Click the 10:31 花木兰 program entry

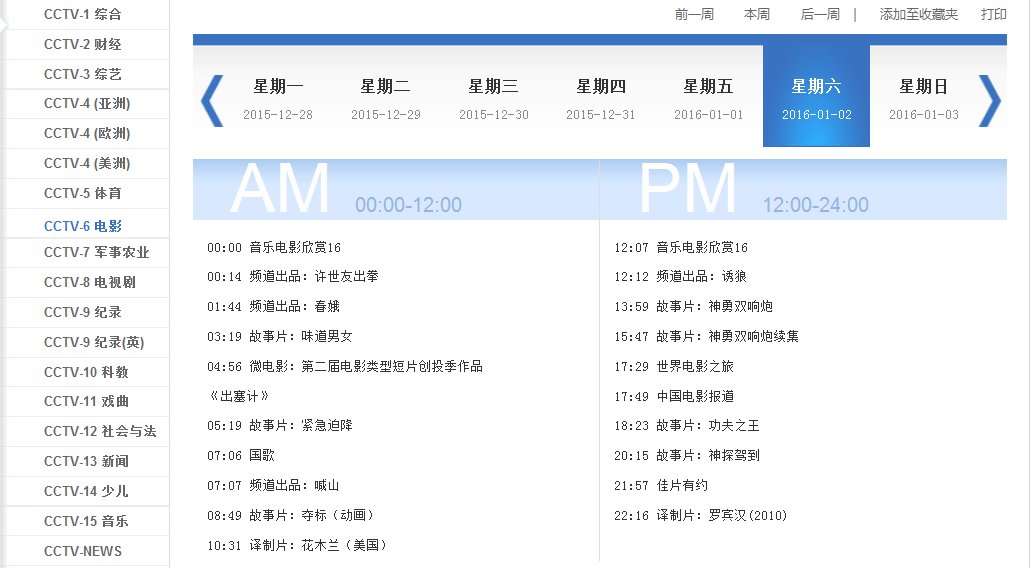coord(297,545)
